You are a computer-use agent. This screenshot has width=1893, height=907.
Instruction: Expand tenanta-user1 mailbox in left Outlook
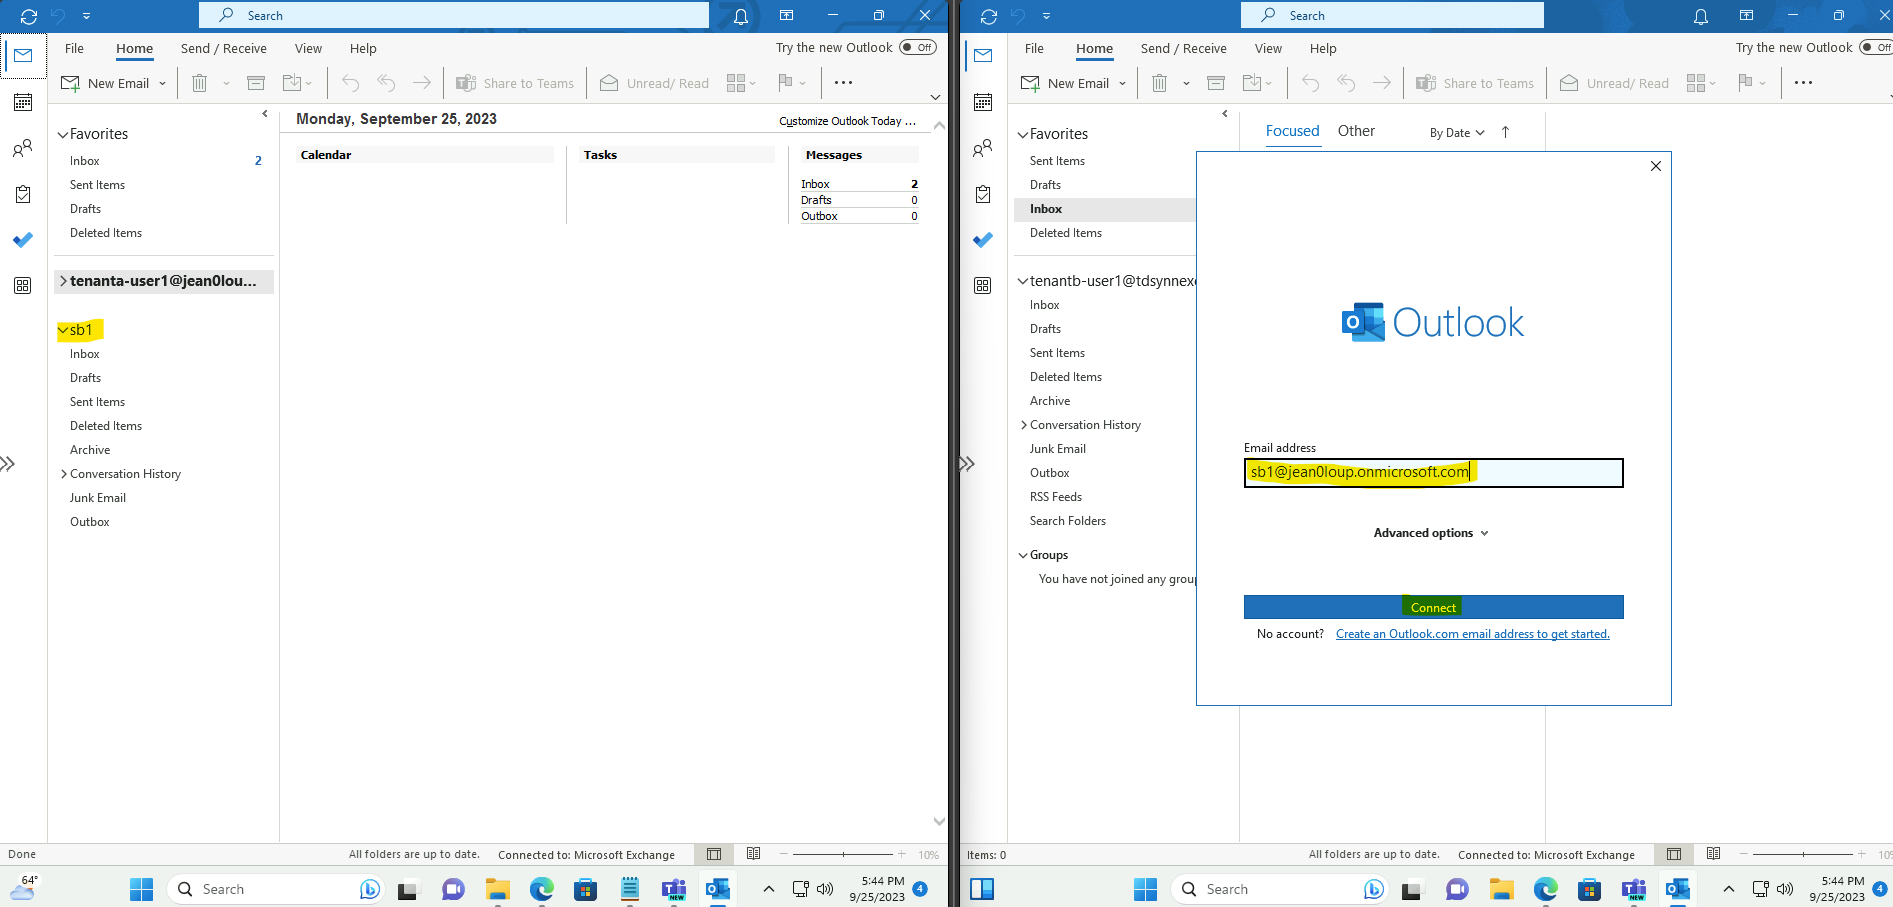(x=63, y=281)
